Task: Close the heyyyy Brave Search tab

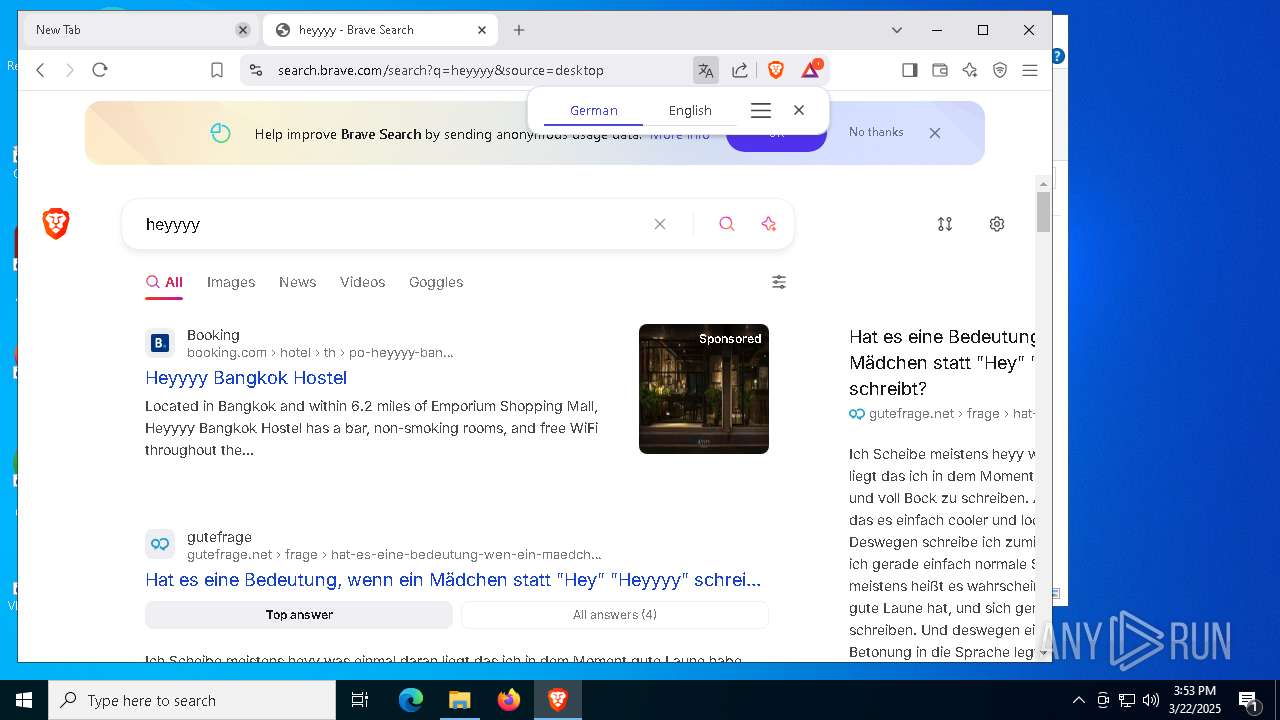Action: tap(482, 30)
